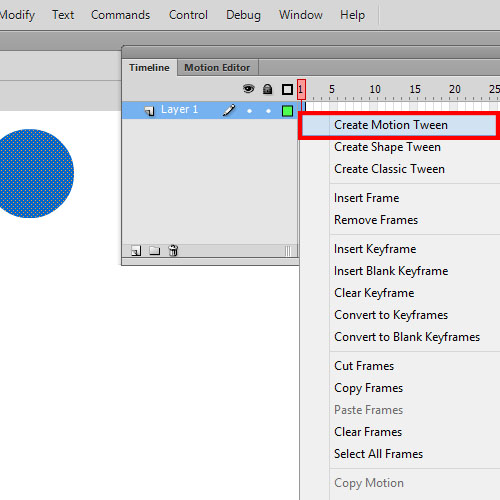The height and width of the screenshot is (500, 500).
Task: Click the New Folder icon
Action: (154, 250)
